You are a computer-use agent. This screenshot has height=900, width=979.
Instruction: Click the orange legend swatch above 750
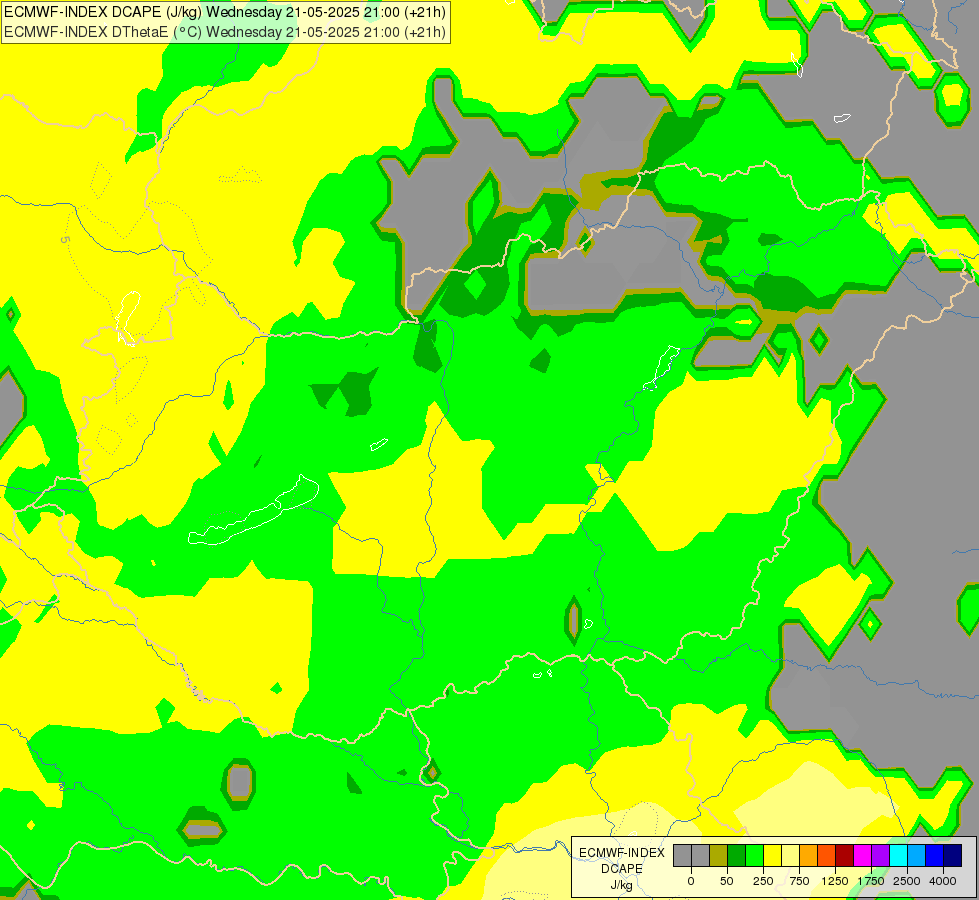(809, 856)
